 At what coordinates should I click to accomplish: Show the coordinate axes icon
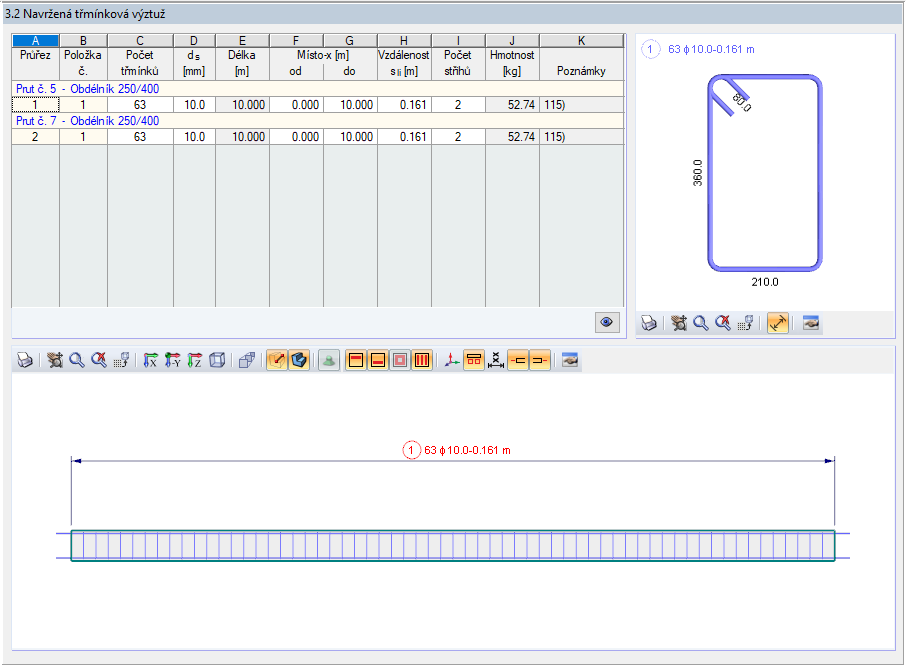[452, 360]
